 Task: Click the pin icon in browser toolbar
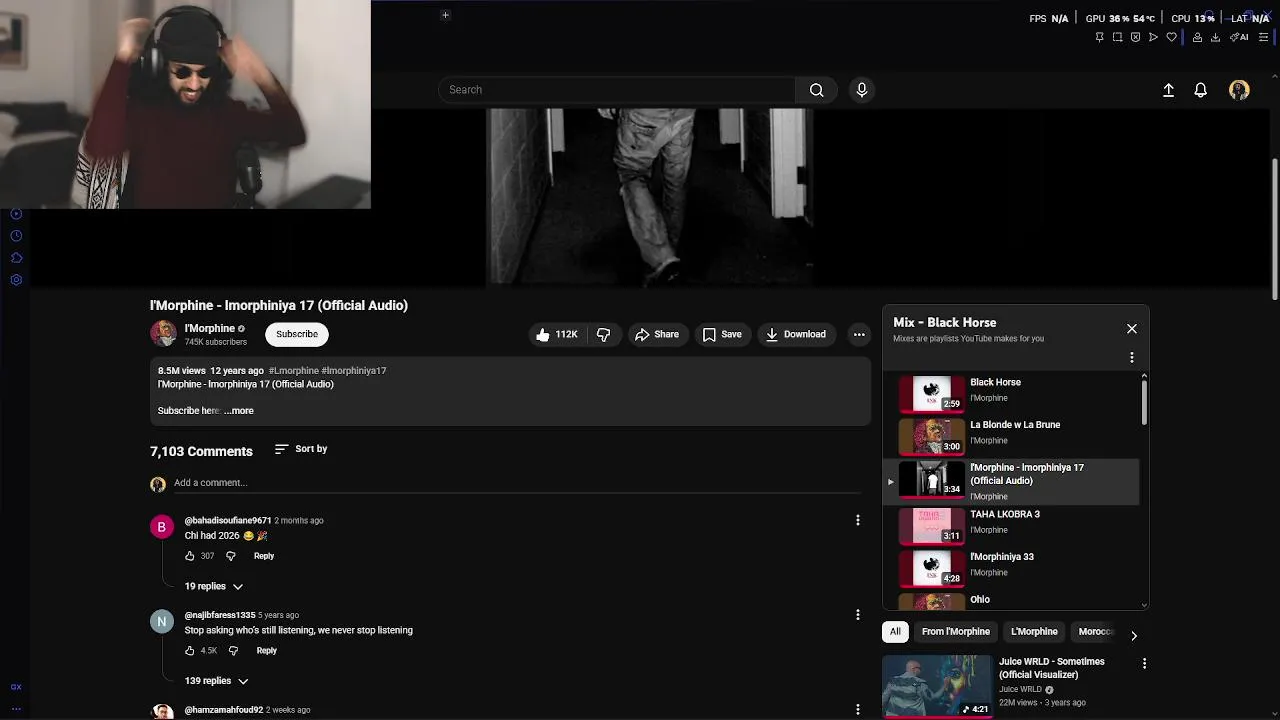pos(1099,37)
